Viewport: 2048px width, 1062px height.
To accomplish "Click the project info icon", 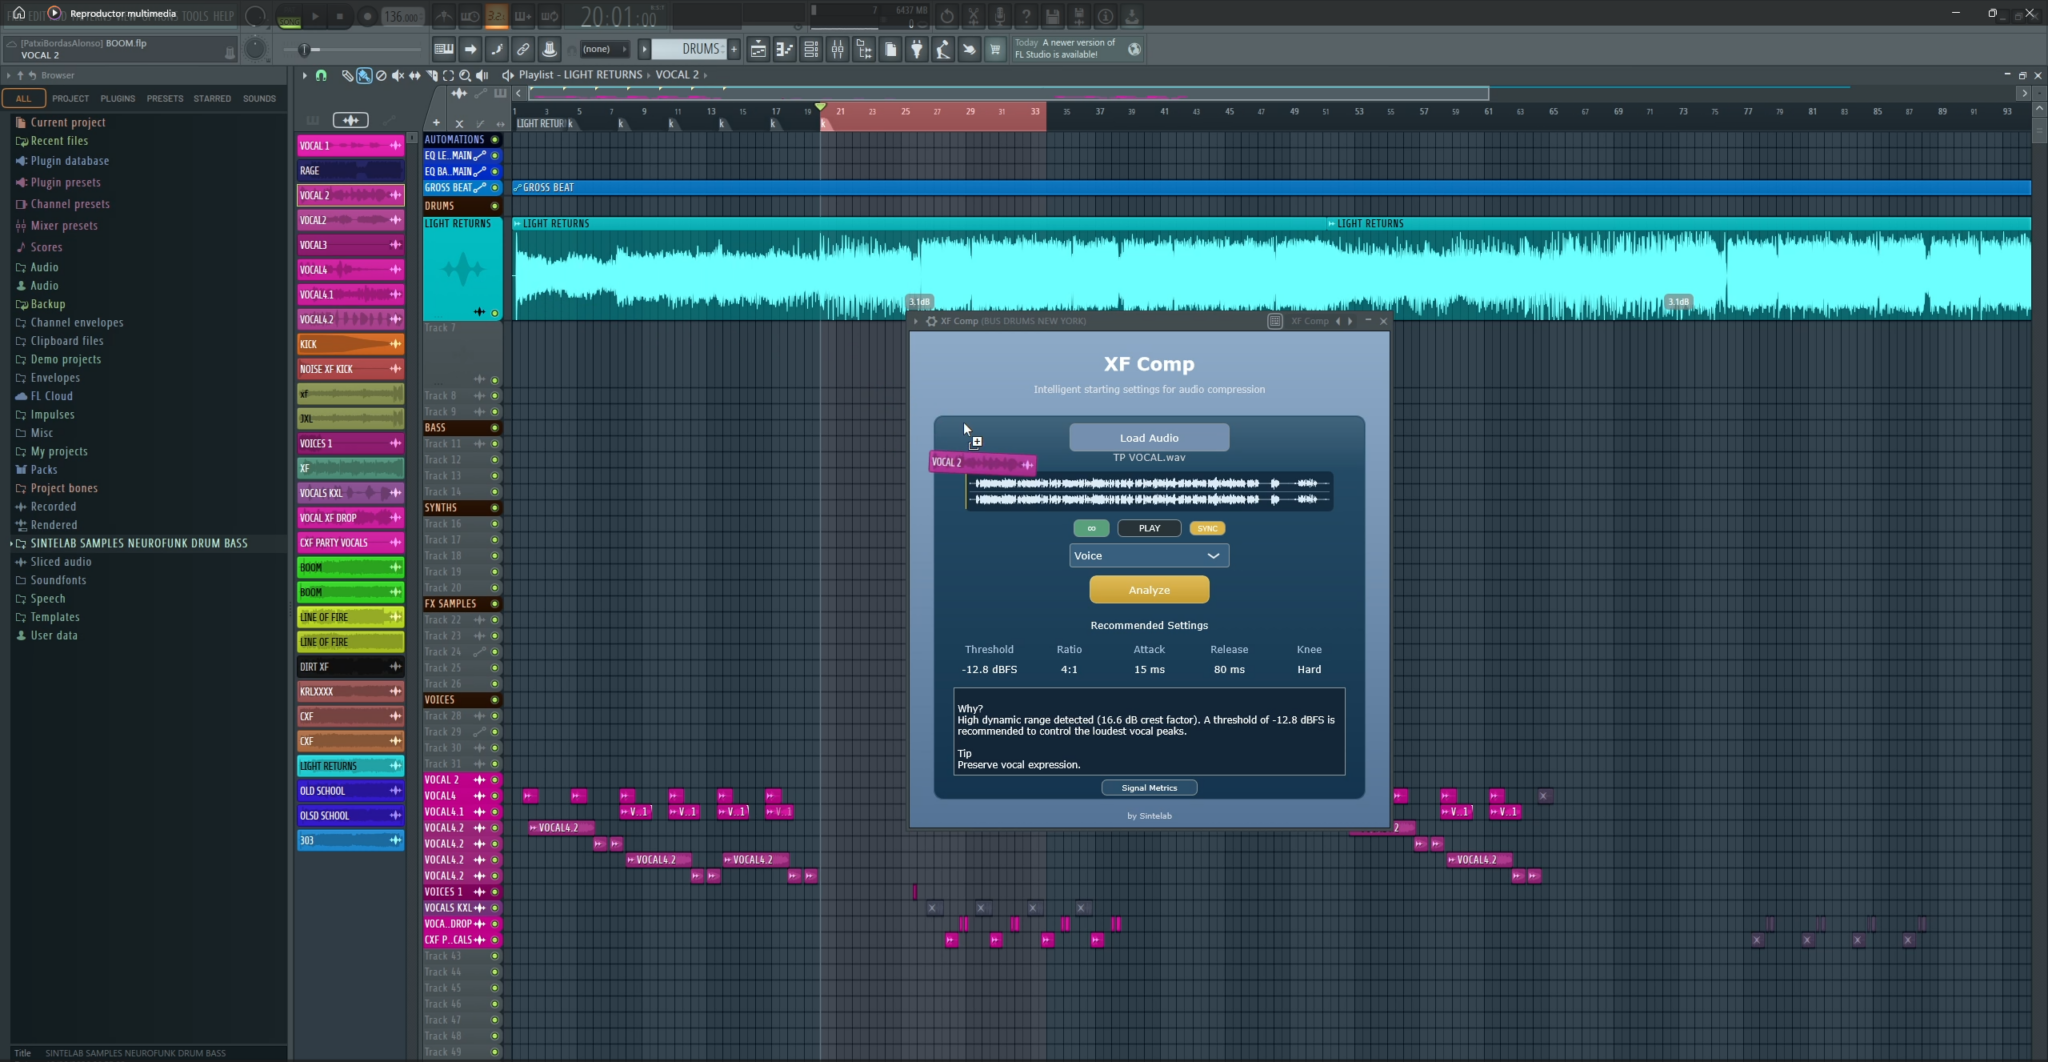I will 1105,16.
